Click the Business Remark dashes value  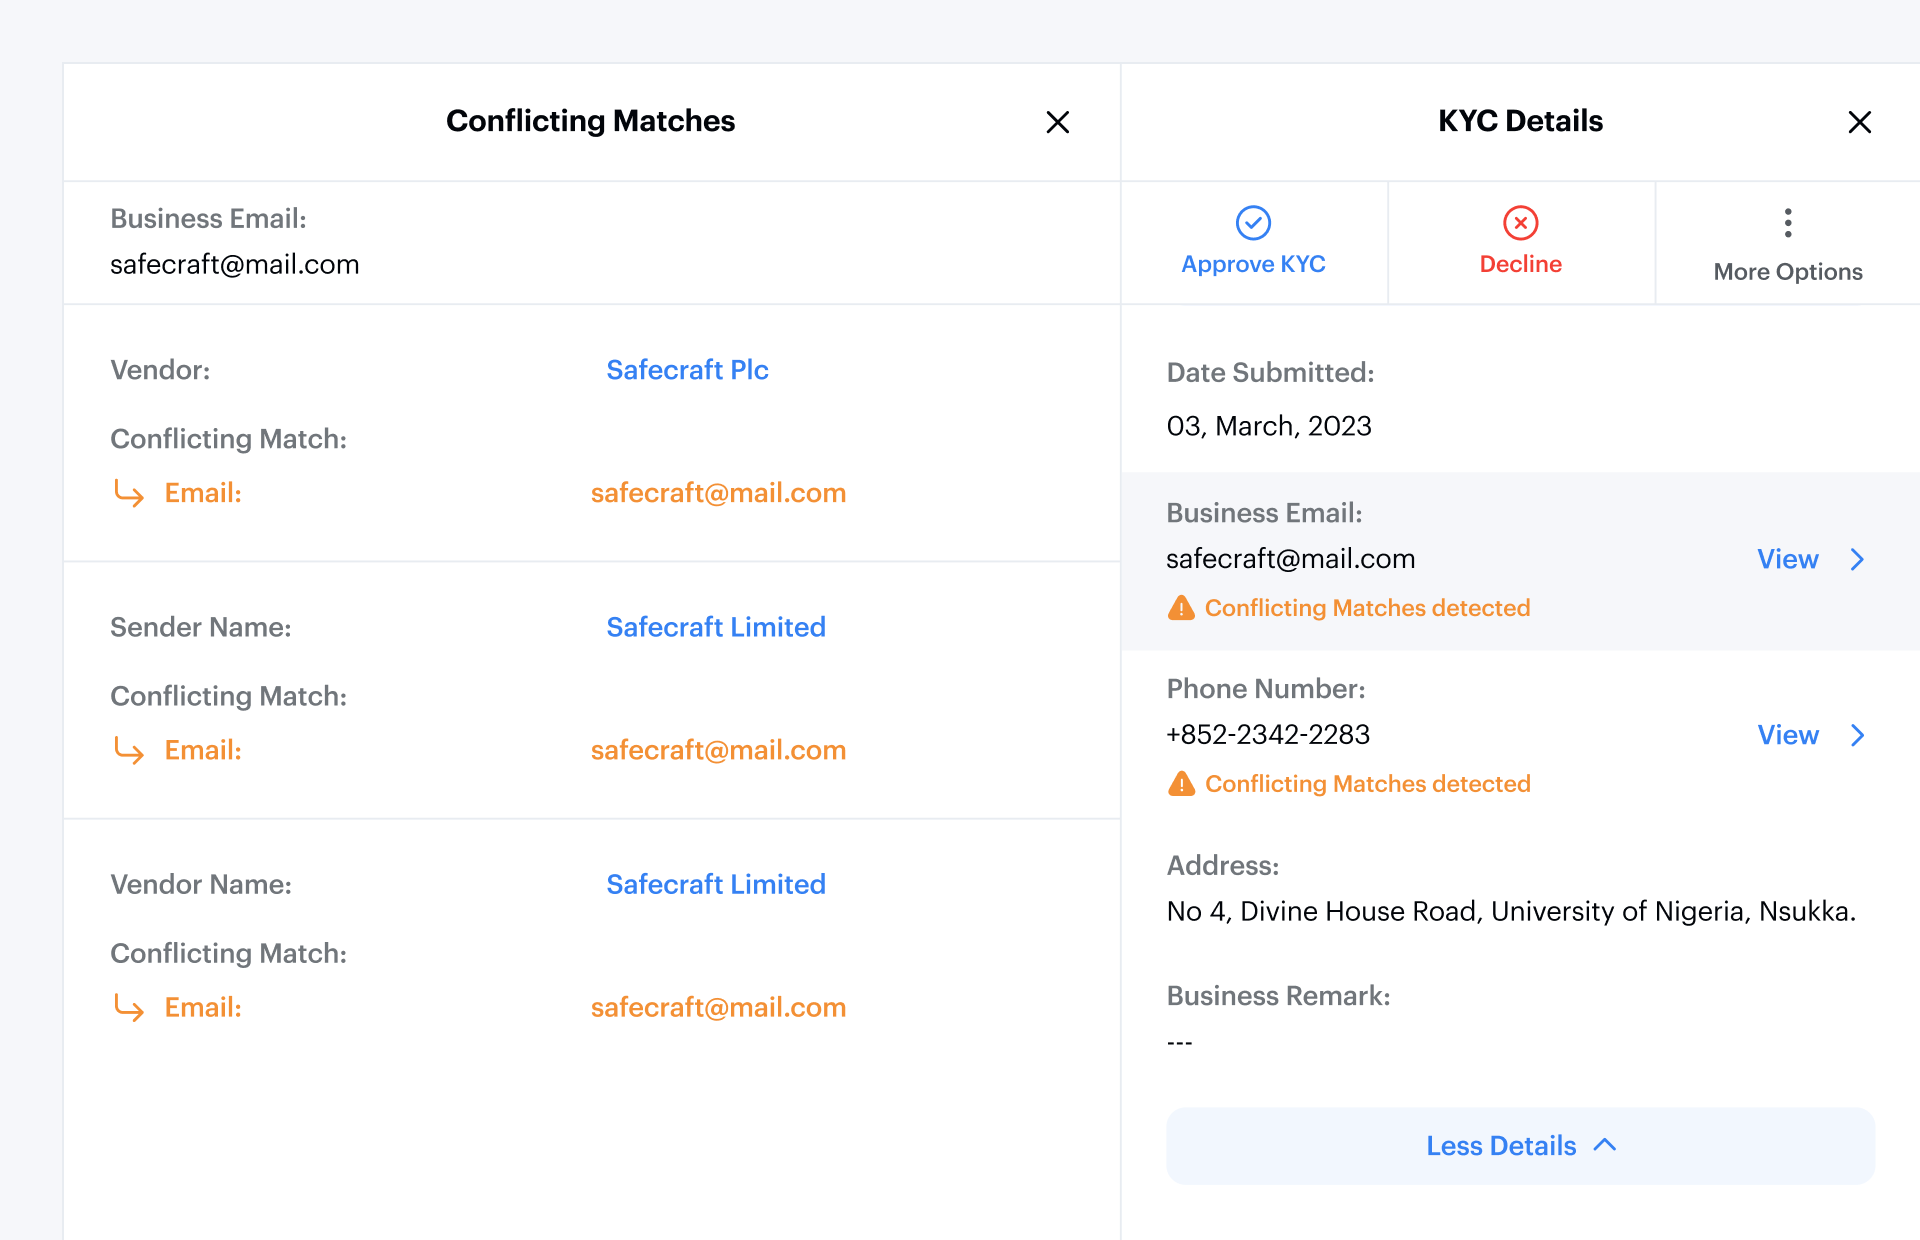tap(1179, 1043)
